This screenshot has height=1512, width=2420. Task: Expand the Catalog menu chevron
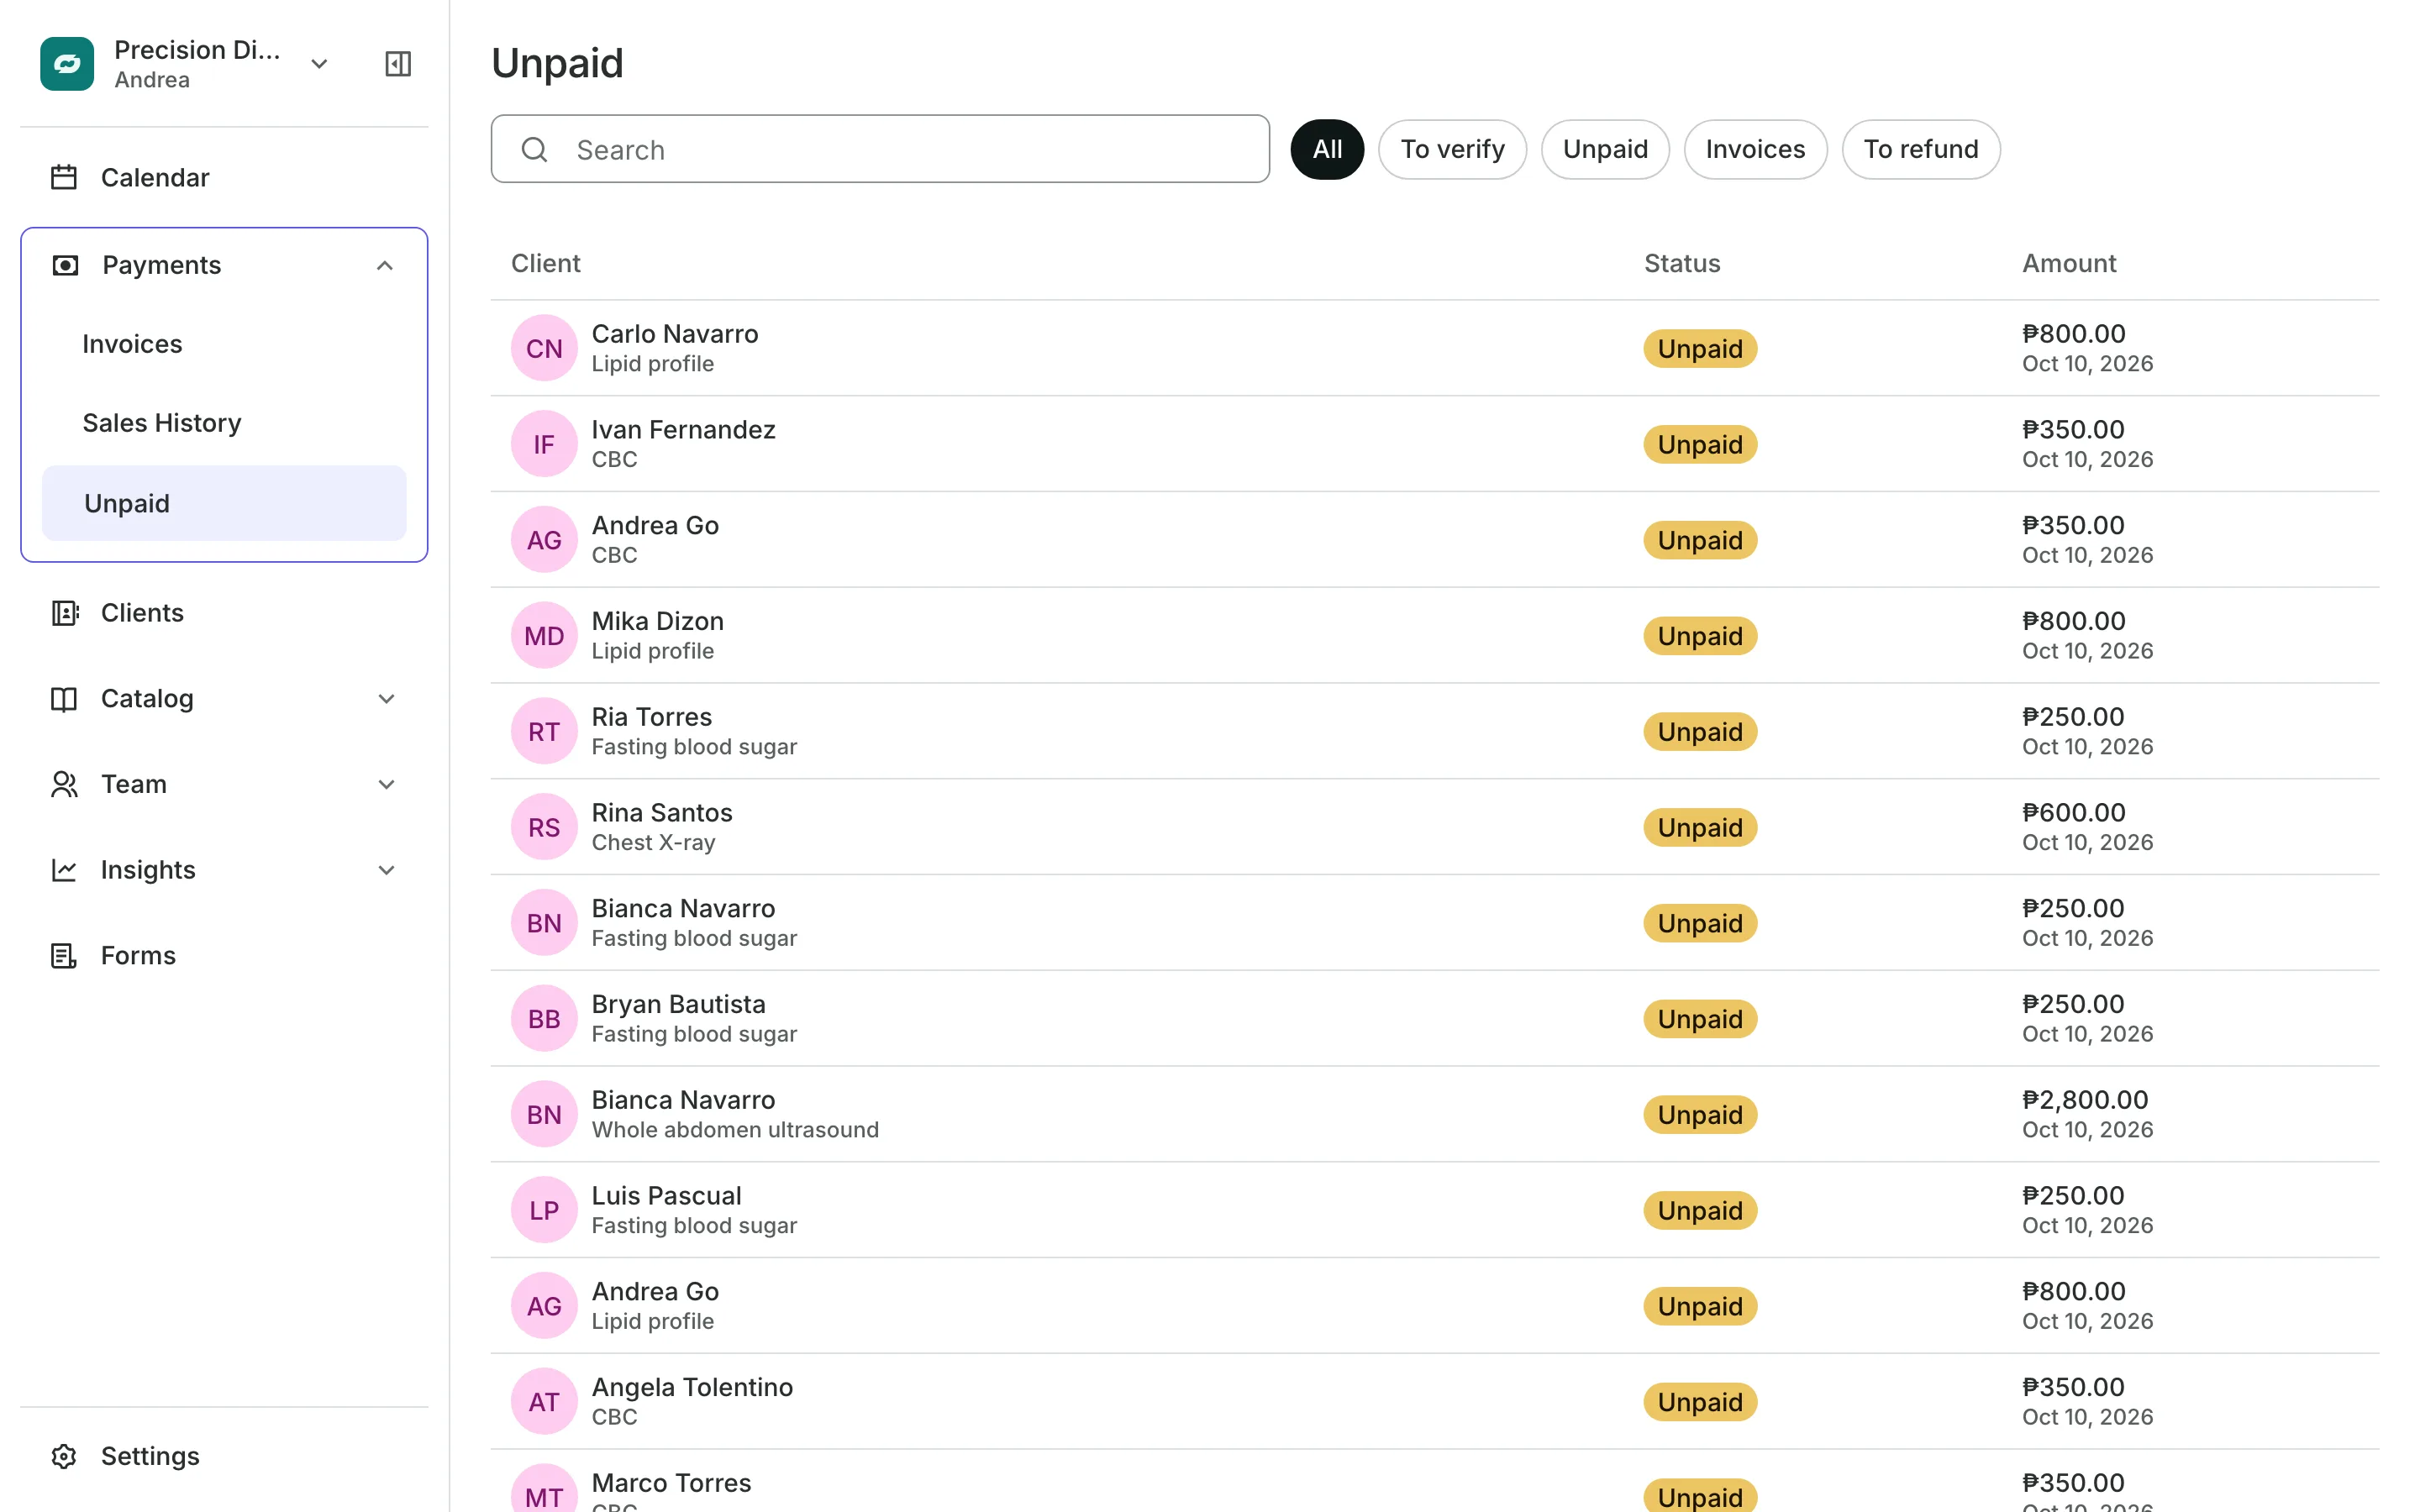point(387,699)
